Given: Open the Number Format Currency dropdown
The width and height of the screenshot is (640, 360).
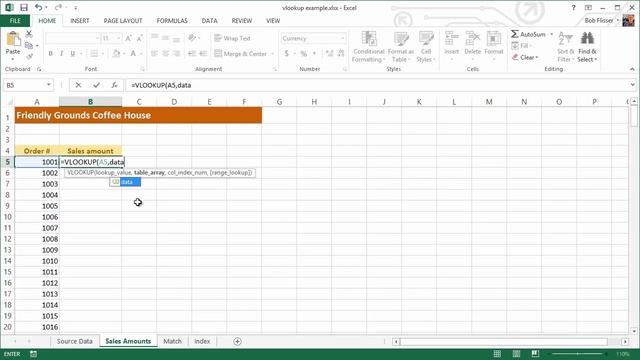Looking at the screenshot, I should coord(342,38).
